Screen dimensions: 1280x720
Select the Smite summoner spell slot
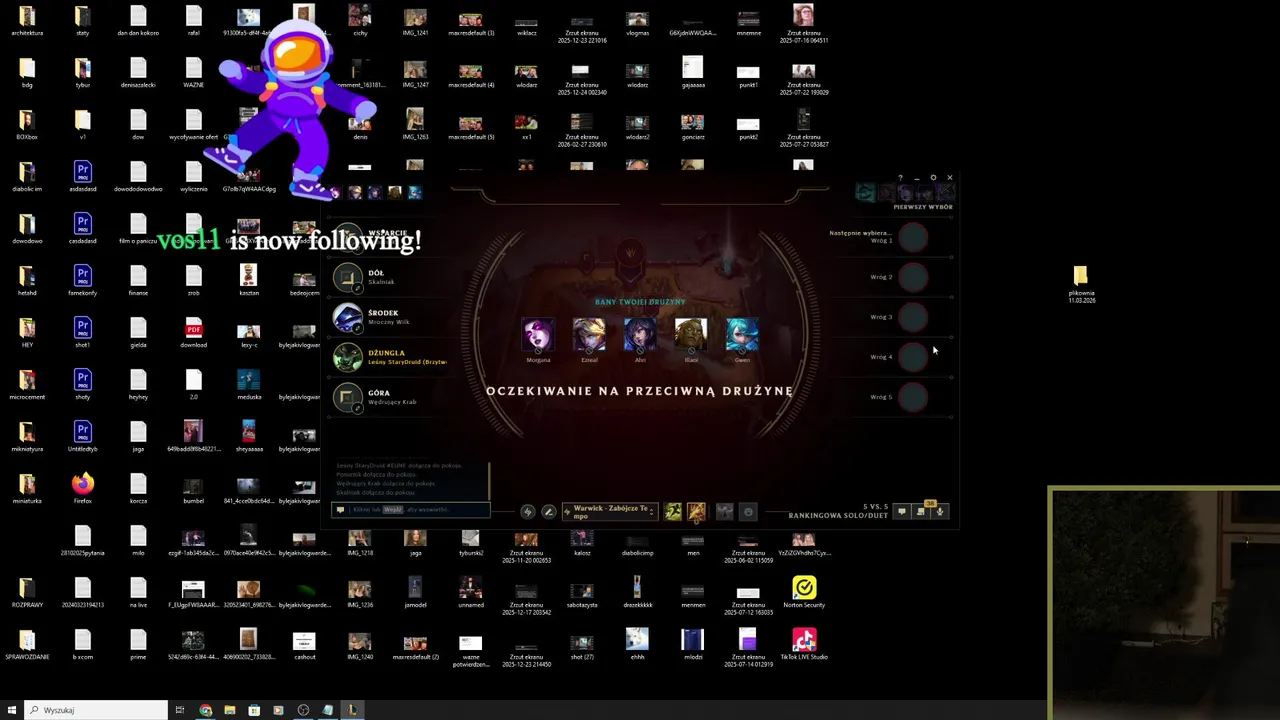click(696, 512)
